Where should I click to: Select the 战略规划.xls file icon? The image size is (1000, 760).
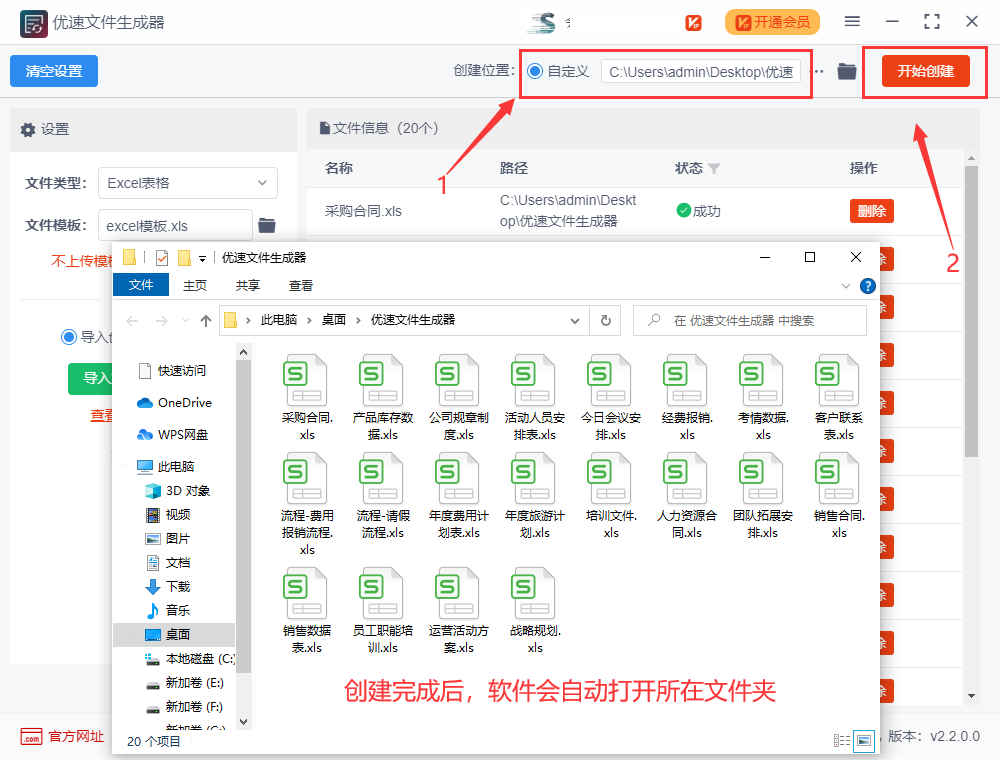click(x=534, y=594)
